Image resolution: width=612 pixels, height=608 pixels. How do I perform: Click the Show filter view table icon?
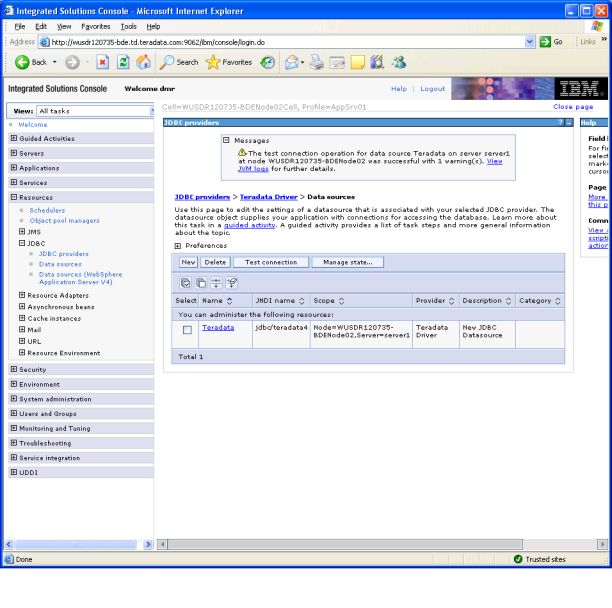coord(216,283)
